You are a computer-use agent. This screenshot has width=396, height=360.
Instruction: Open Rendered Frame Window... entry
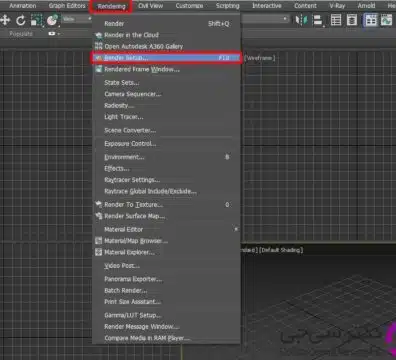tap(166, 69)
